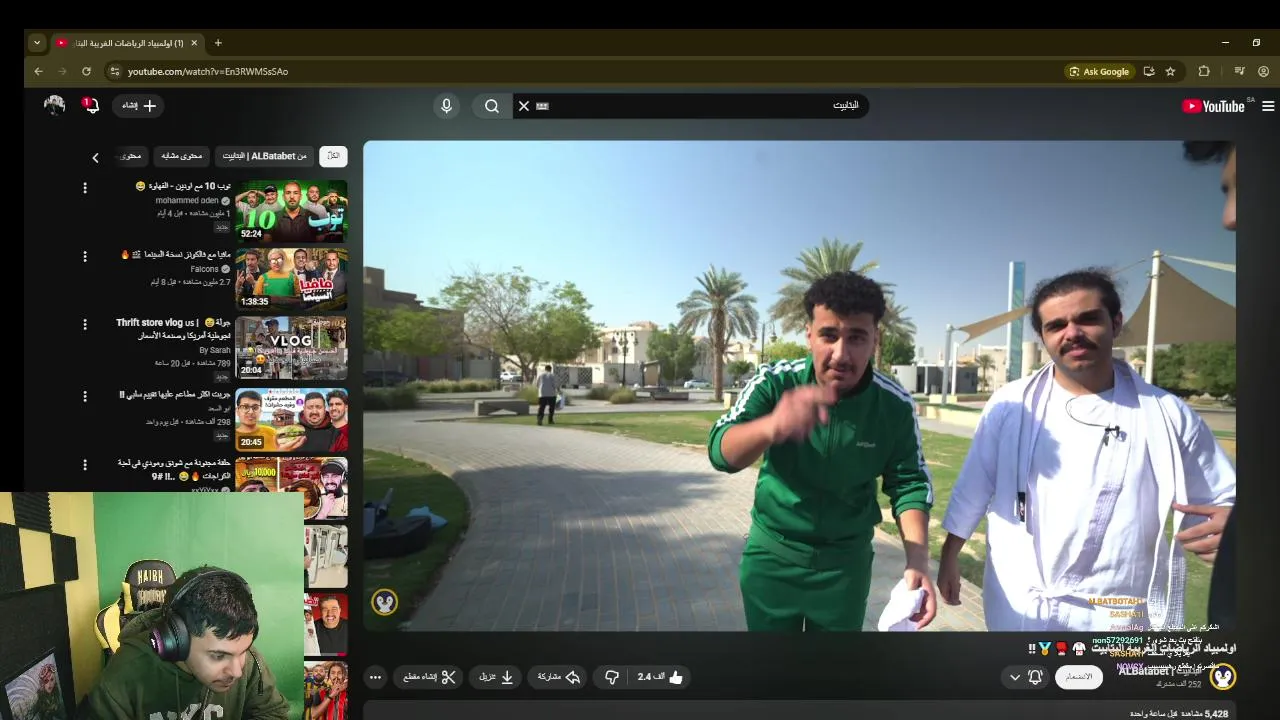Viewport: 1280px width, 720px height.
Task: Select 'من ALBatabet' filter chip
Action: pyautogui.click(x=264, y=156)
